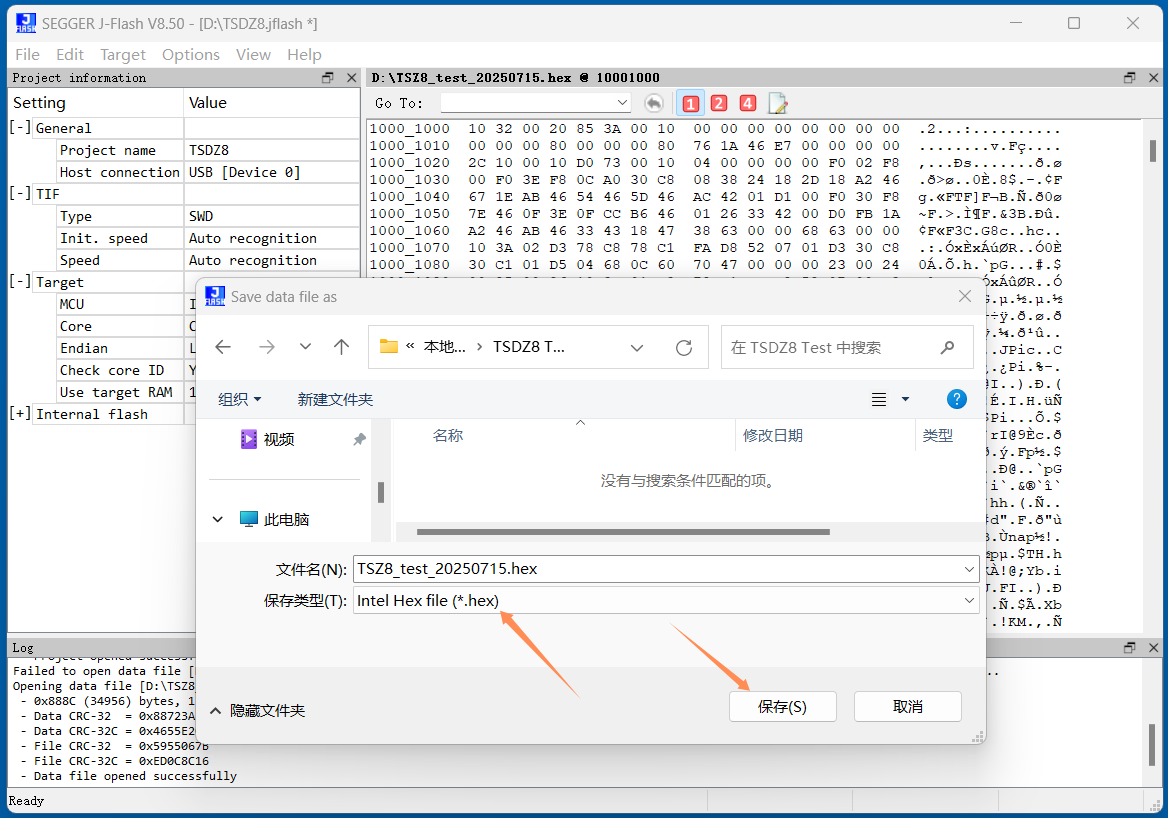
Task: Collapse the Target settings group
Action: (x=20, y=282)
